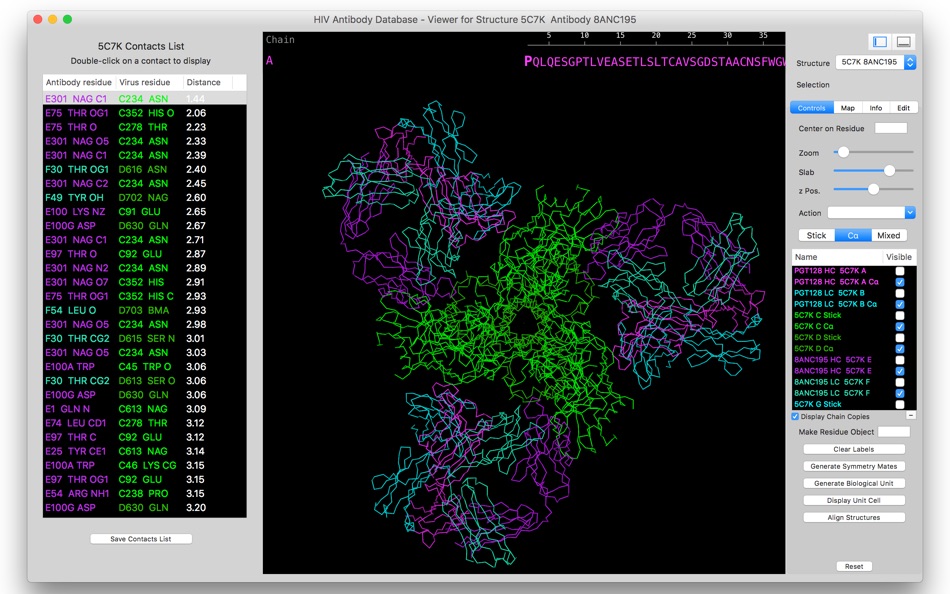
Task: Toggle the left sidebar panel view icon
Action: coord(880,42)
